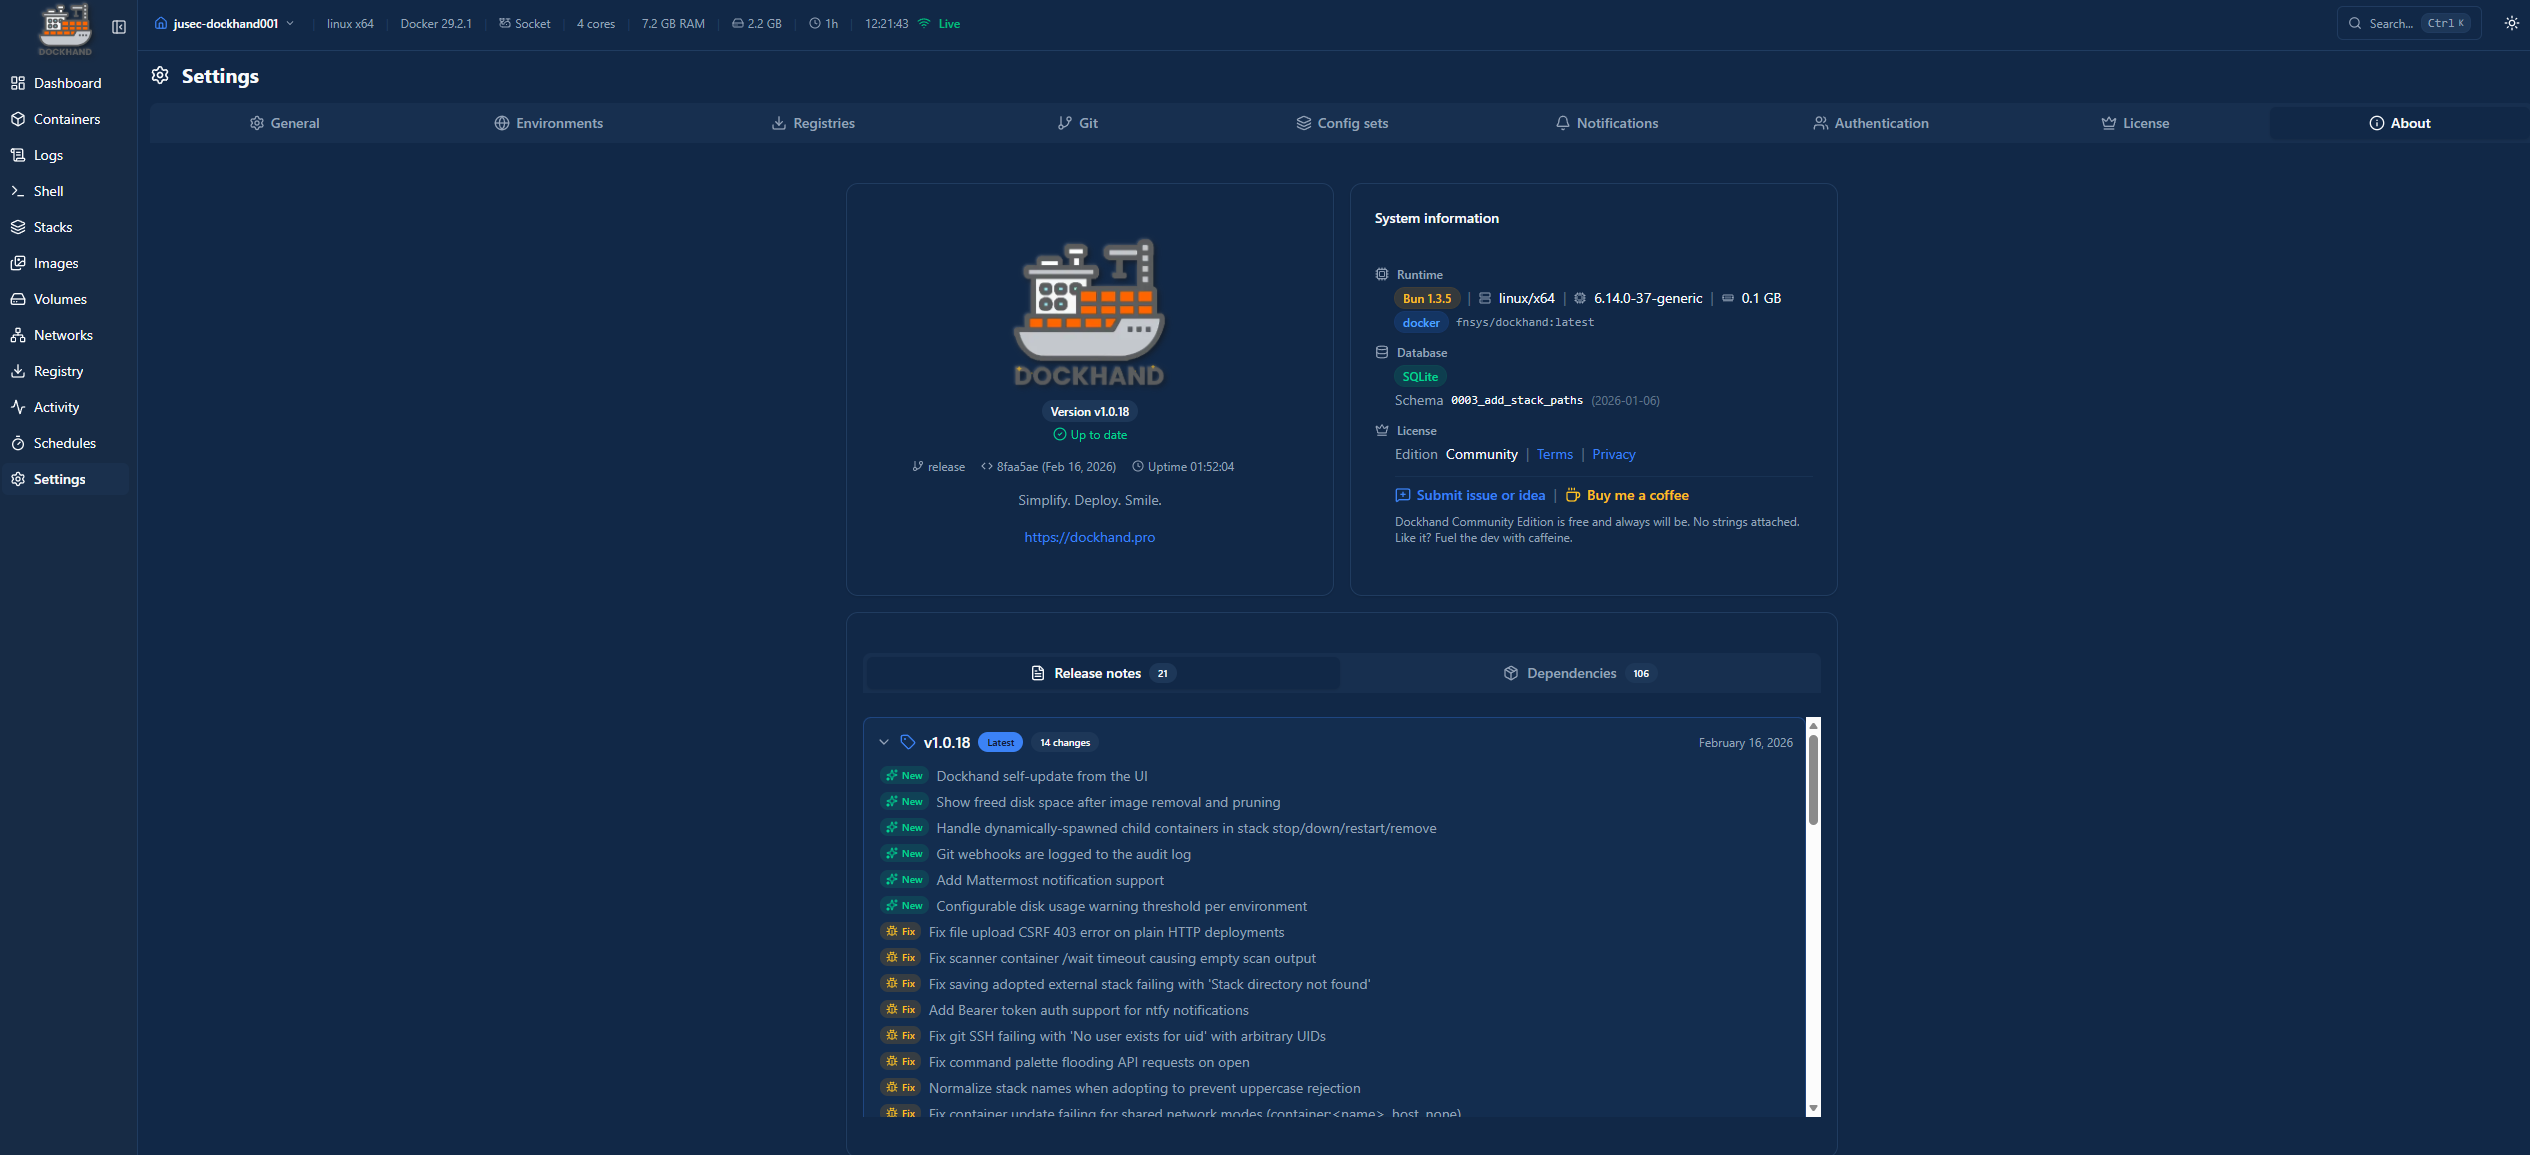Click the scrollbar down arrow in release notes

pos(1813,1108)
